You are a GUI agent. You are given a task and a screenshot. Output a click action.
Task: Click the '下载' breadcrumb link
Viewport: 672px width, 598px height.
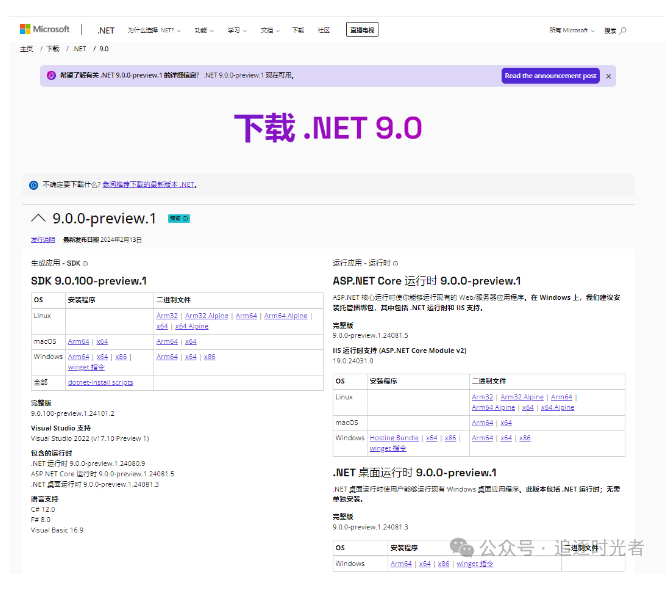(53, 49)
